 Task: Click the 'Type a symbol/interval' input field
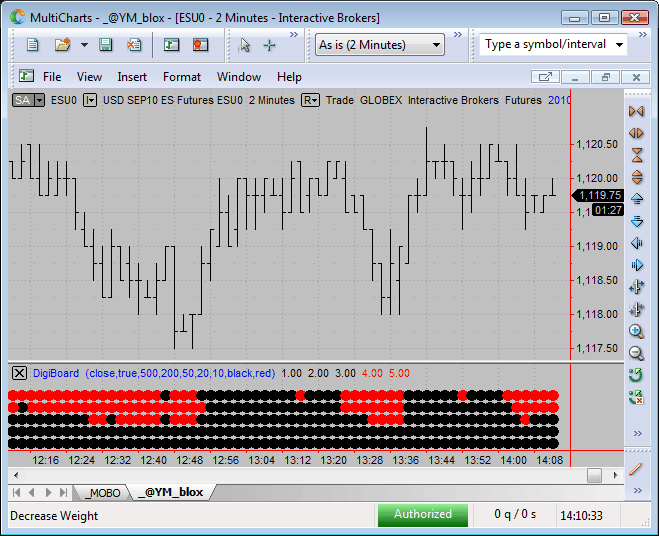[x=546, y=44]
